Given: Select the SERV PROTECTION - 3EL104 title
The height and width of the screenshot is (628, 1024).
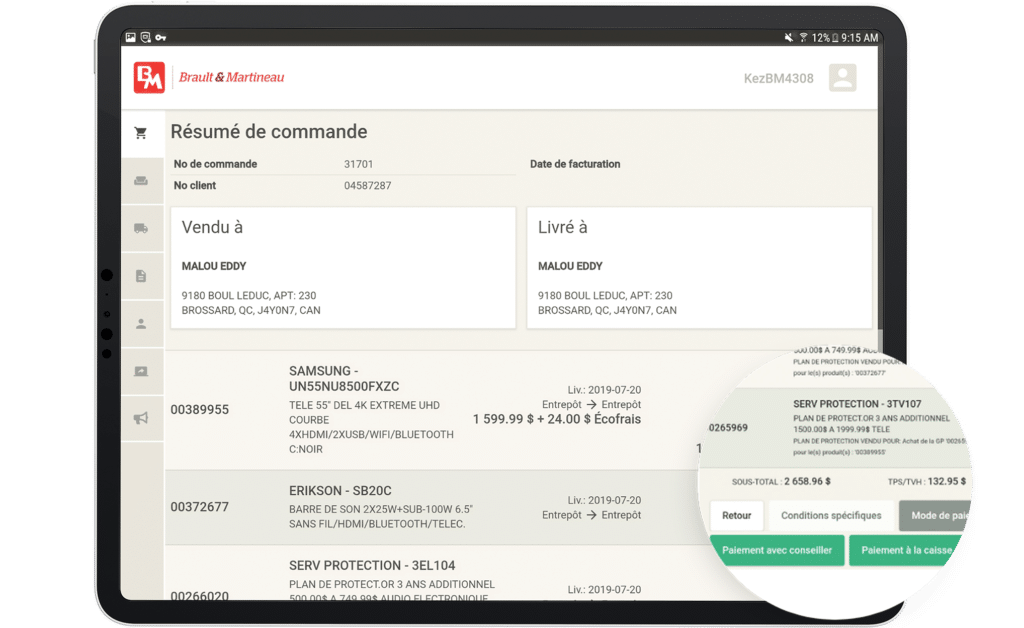Looking at the screenshot, I should coord(372,566).
